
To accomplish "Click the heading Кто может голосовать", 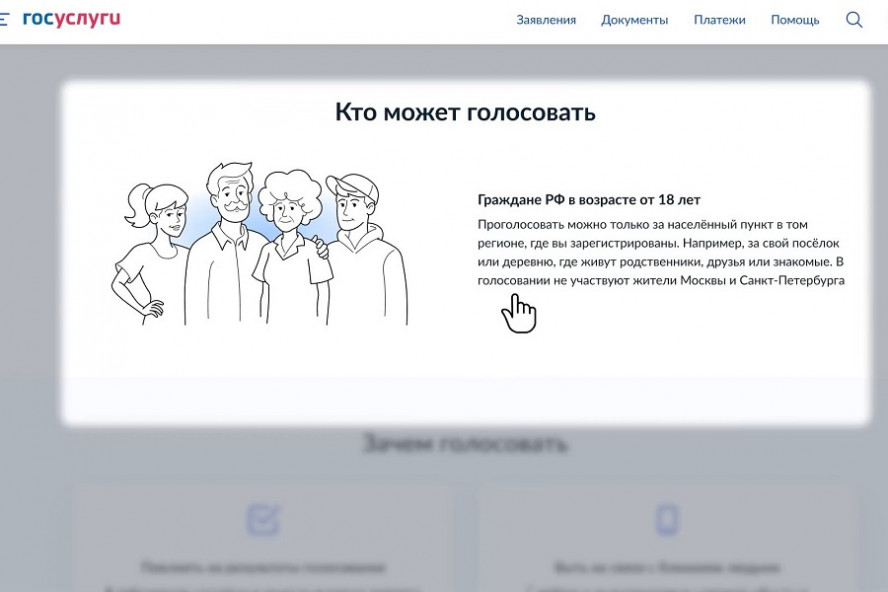I will tap(465, 112).
